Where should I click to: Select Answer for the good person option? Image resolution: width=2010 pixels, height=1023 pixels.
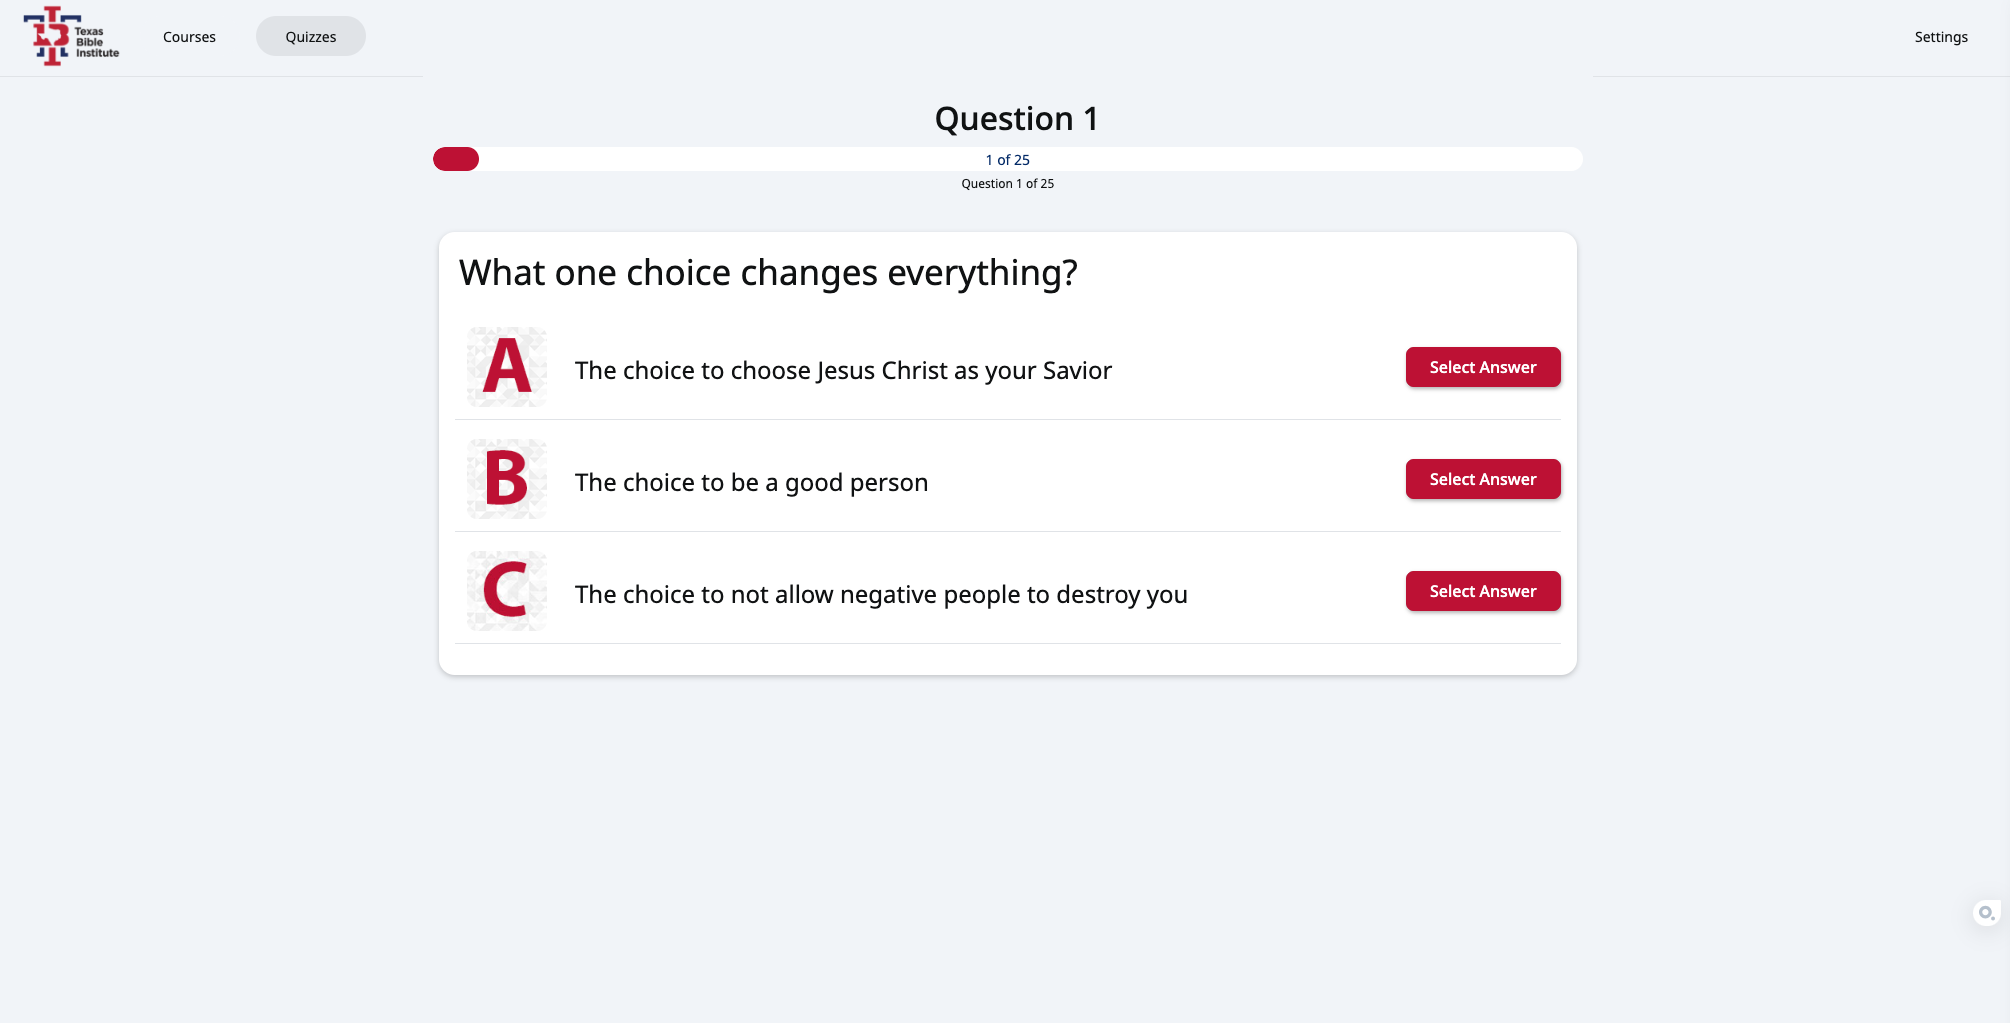1483,479
